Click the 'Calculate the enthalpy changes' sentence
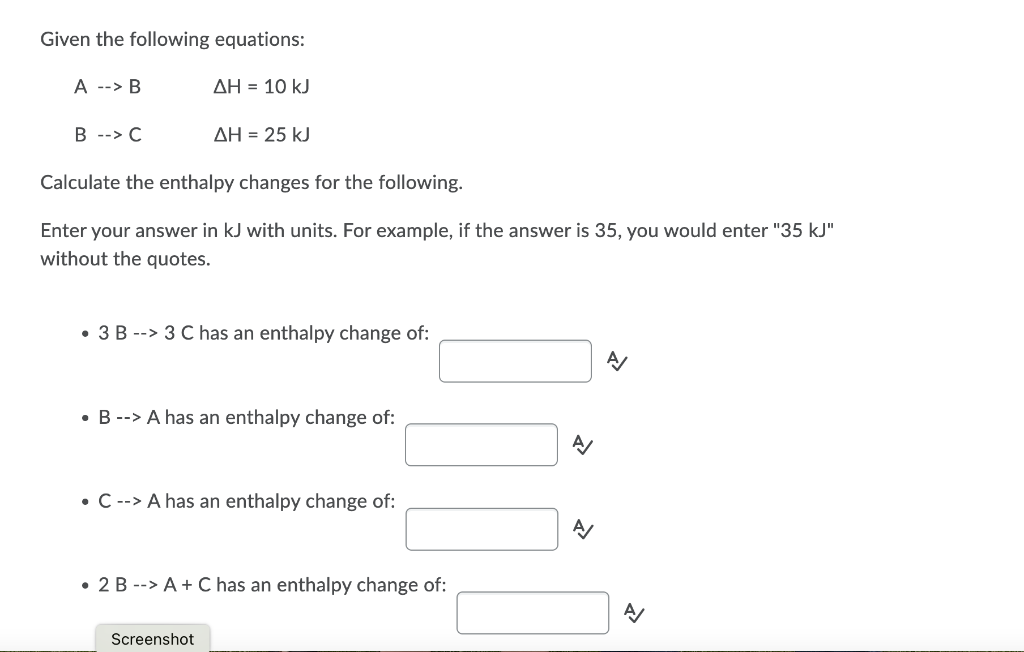The width and height of the screenshot is (1024, 652). (251, 182)
